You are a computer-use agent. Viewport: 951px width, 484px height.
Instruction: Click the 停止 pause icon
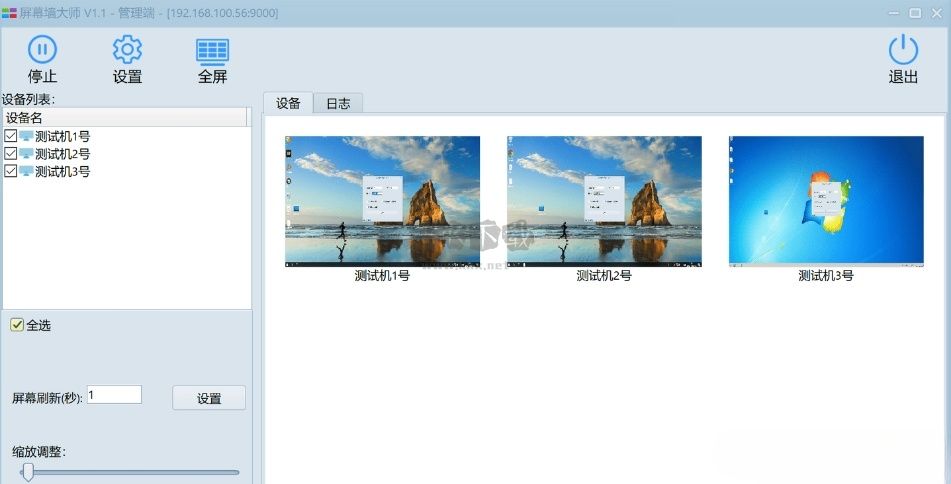(42, 49)
